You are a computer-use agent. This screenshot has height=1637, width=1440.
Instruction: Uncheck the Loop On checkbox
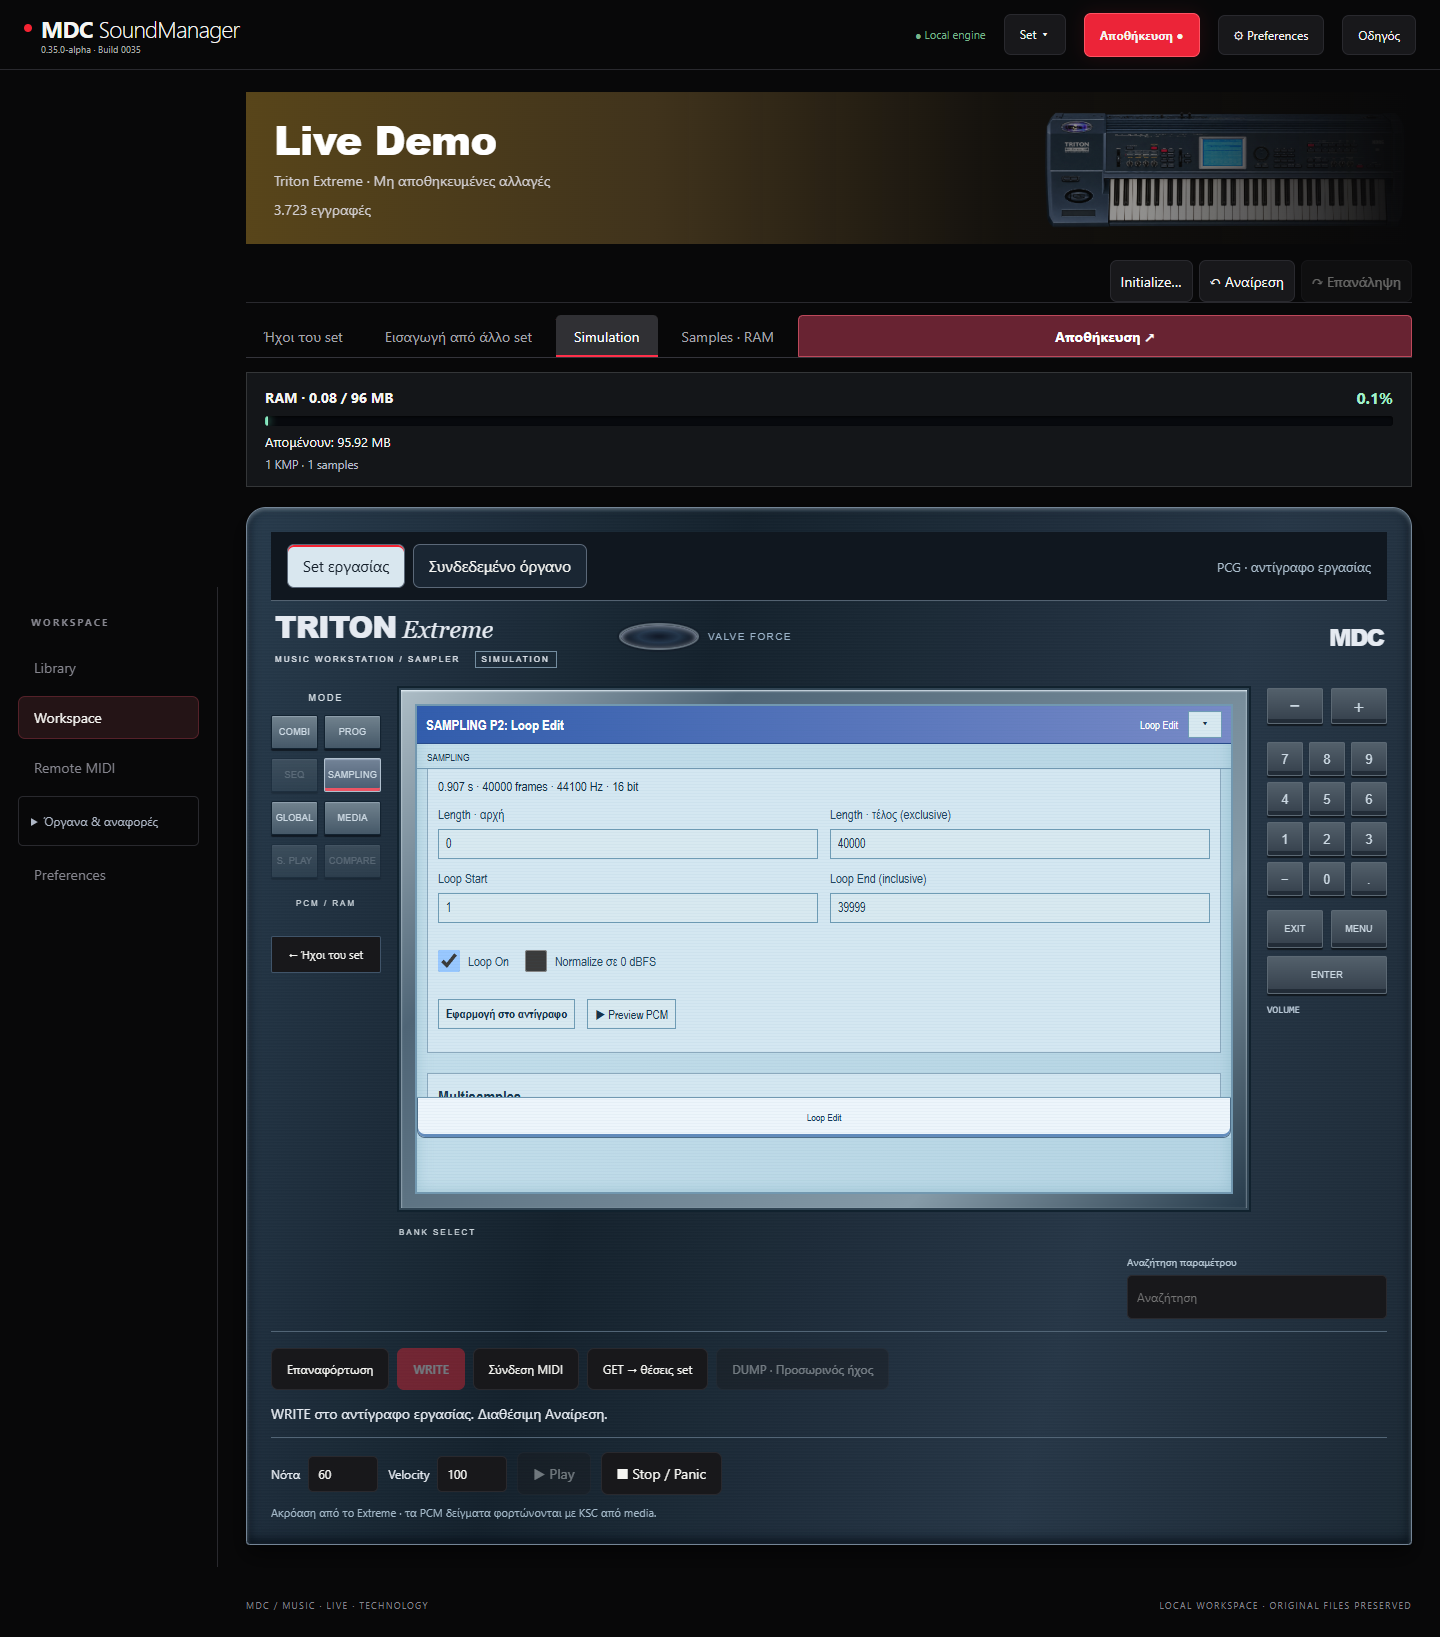(449, 961)
